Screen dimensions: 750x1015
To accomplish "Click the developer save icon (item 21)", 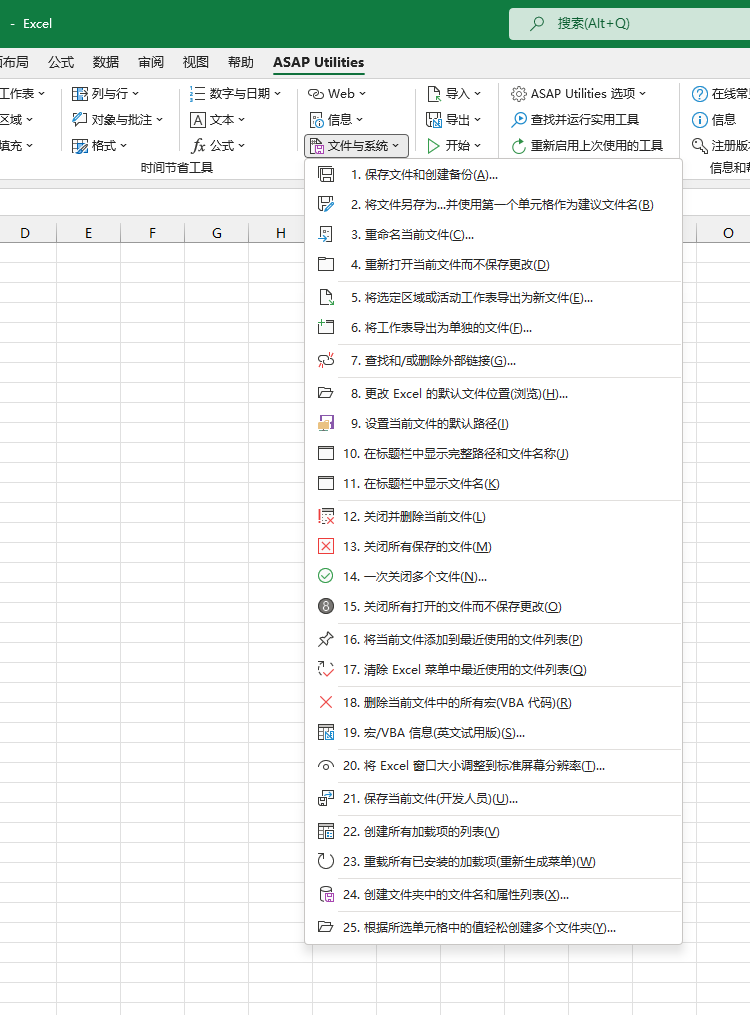I will (326, 798).
